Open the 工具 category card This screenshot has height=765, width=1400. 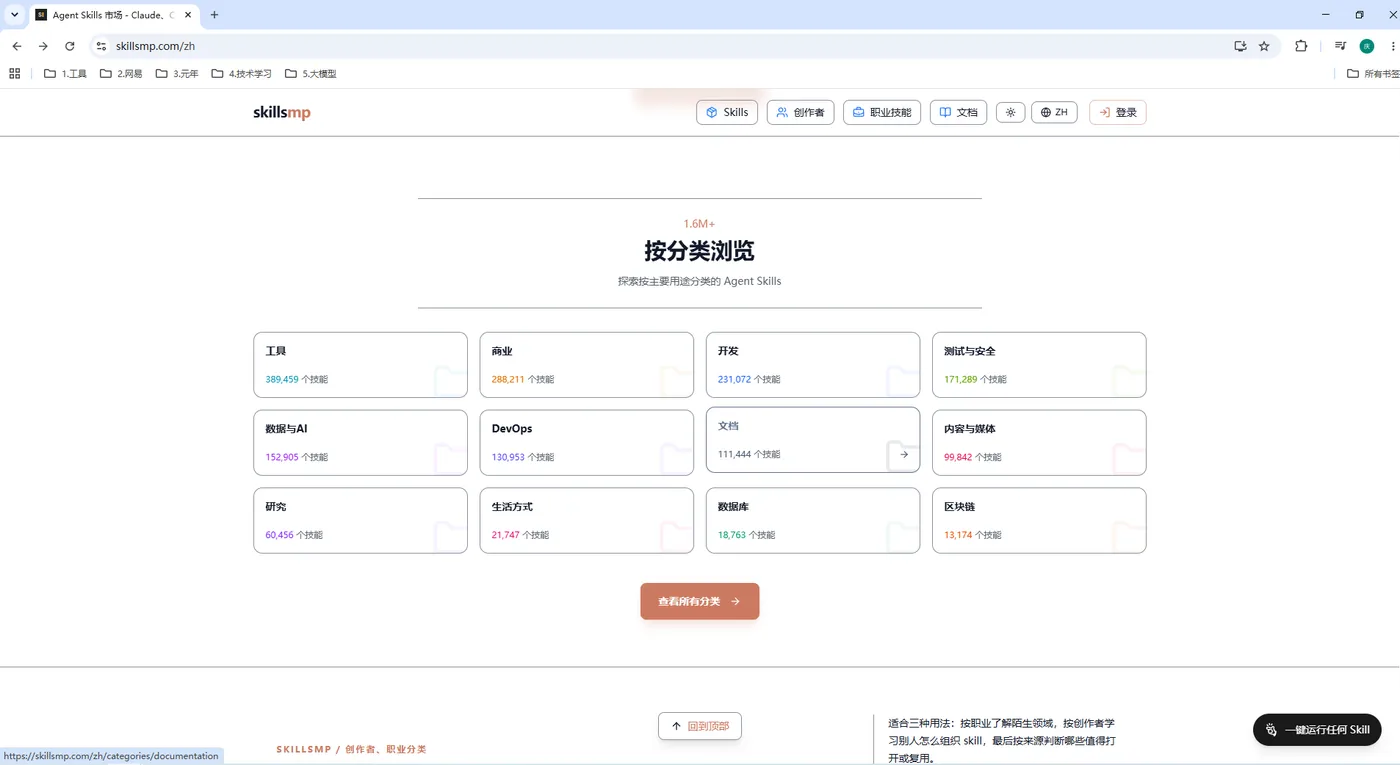(x=360, y=365)
